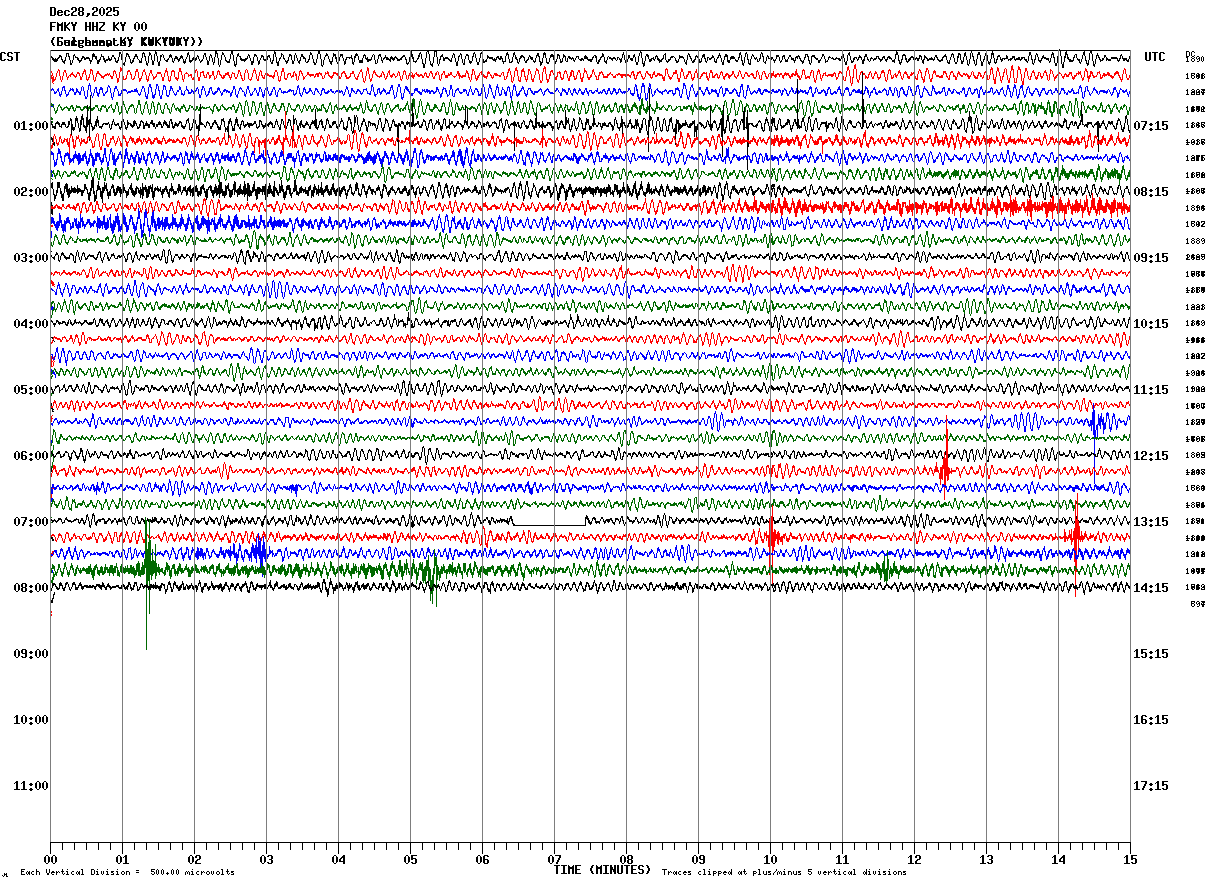Viewport: 1210px width, 886px height.
Task: Click the UTC timezone label
Action: point(1155,57)
